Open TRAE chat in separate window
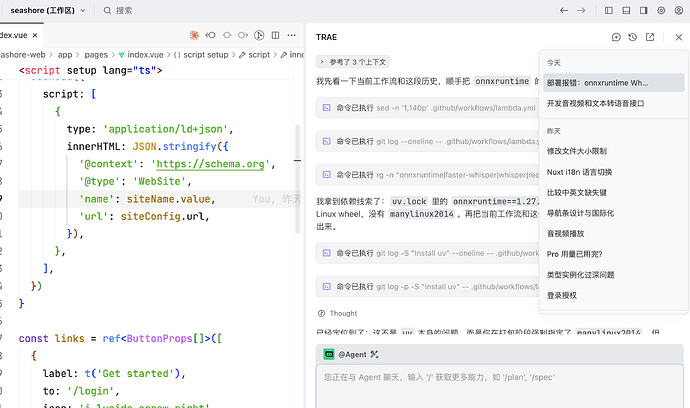This screenshot has height=408, width=690. (650, 37)
